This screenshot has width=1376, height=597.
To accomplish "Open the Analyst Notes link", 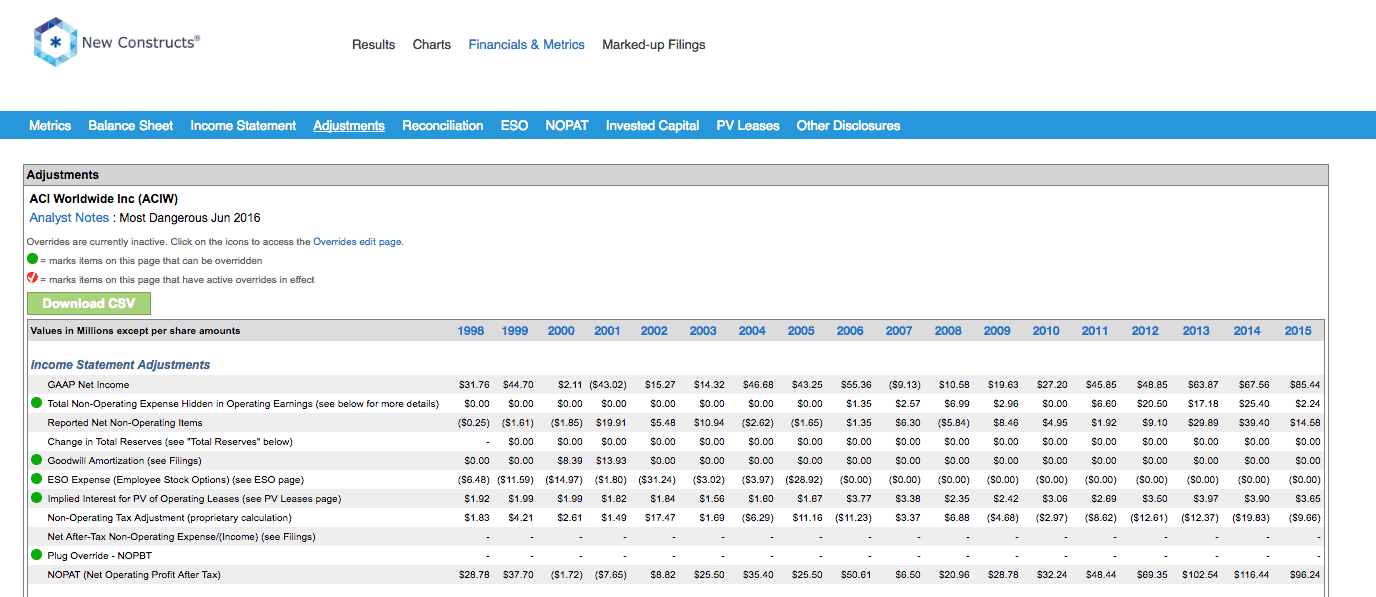I will 69,218.
